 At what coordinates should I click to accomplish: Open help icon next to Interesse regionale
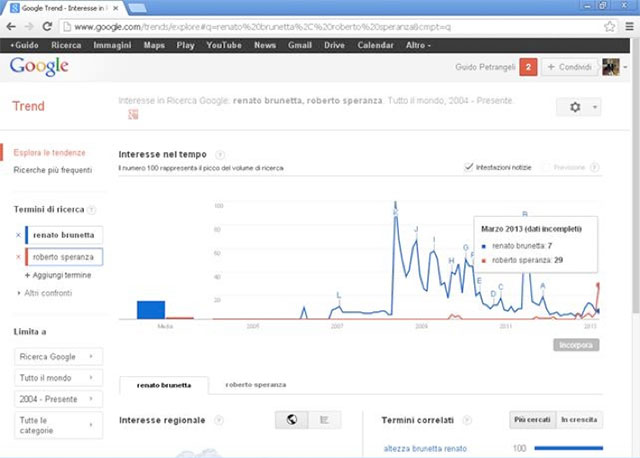pos(219,420)
